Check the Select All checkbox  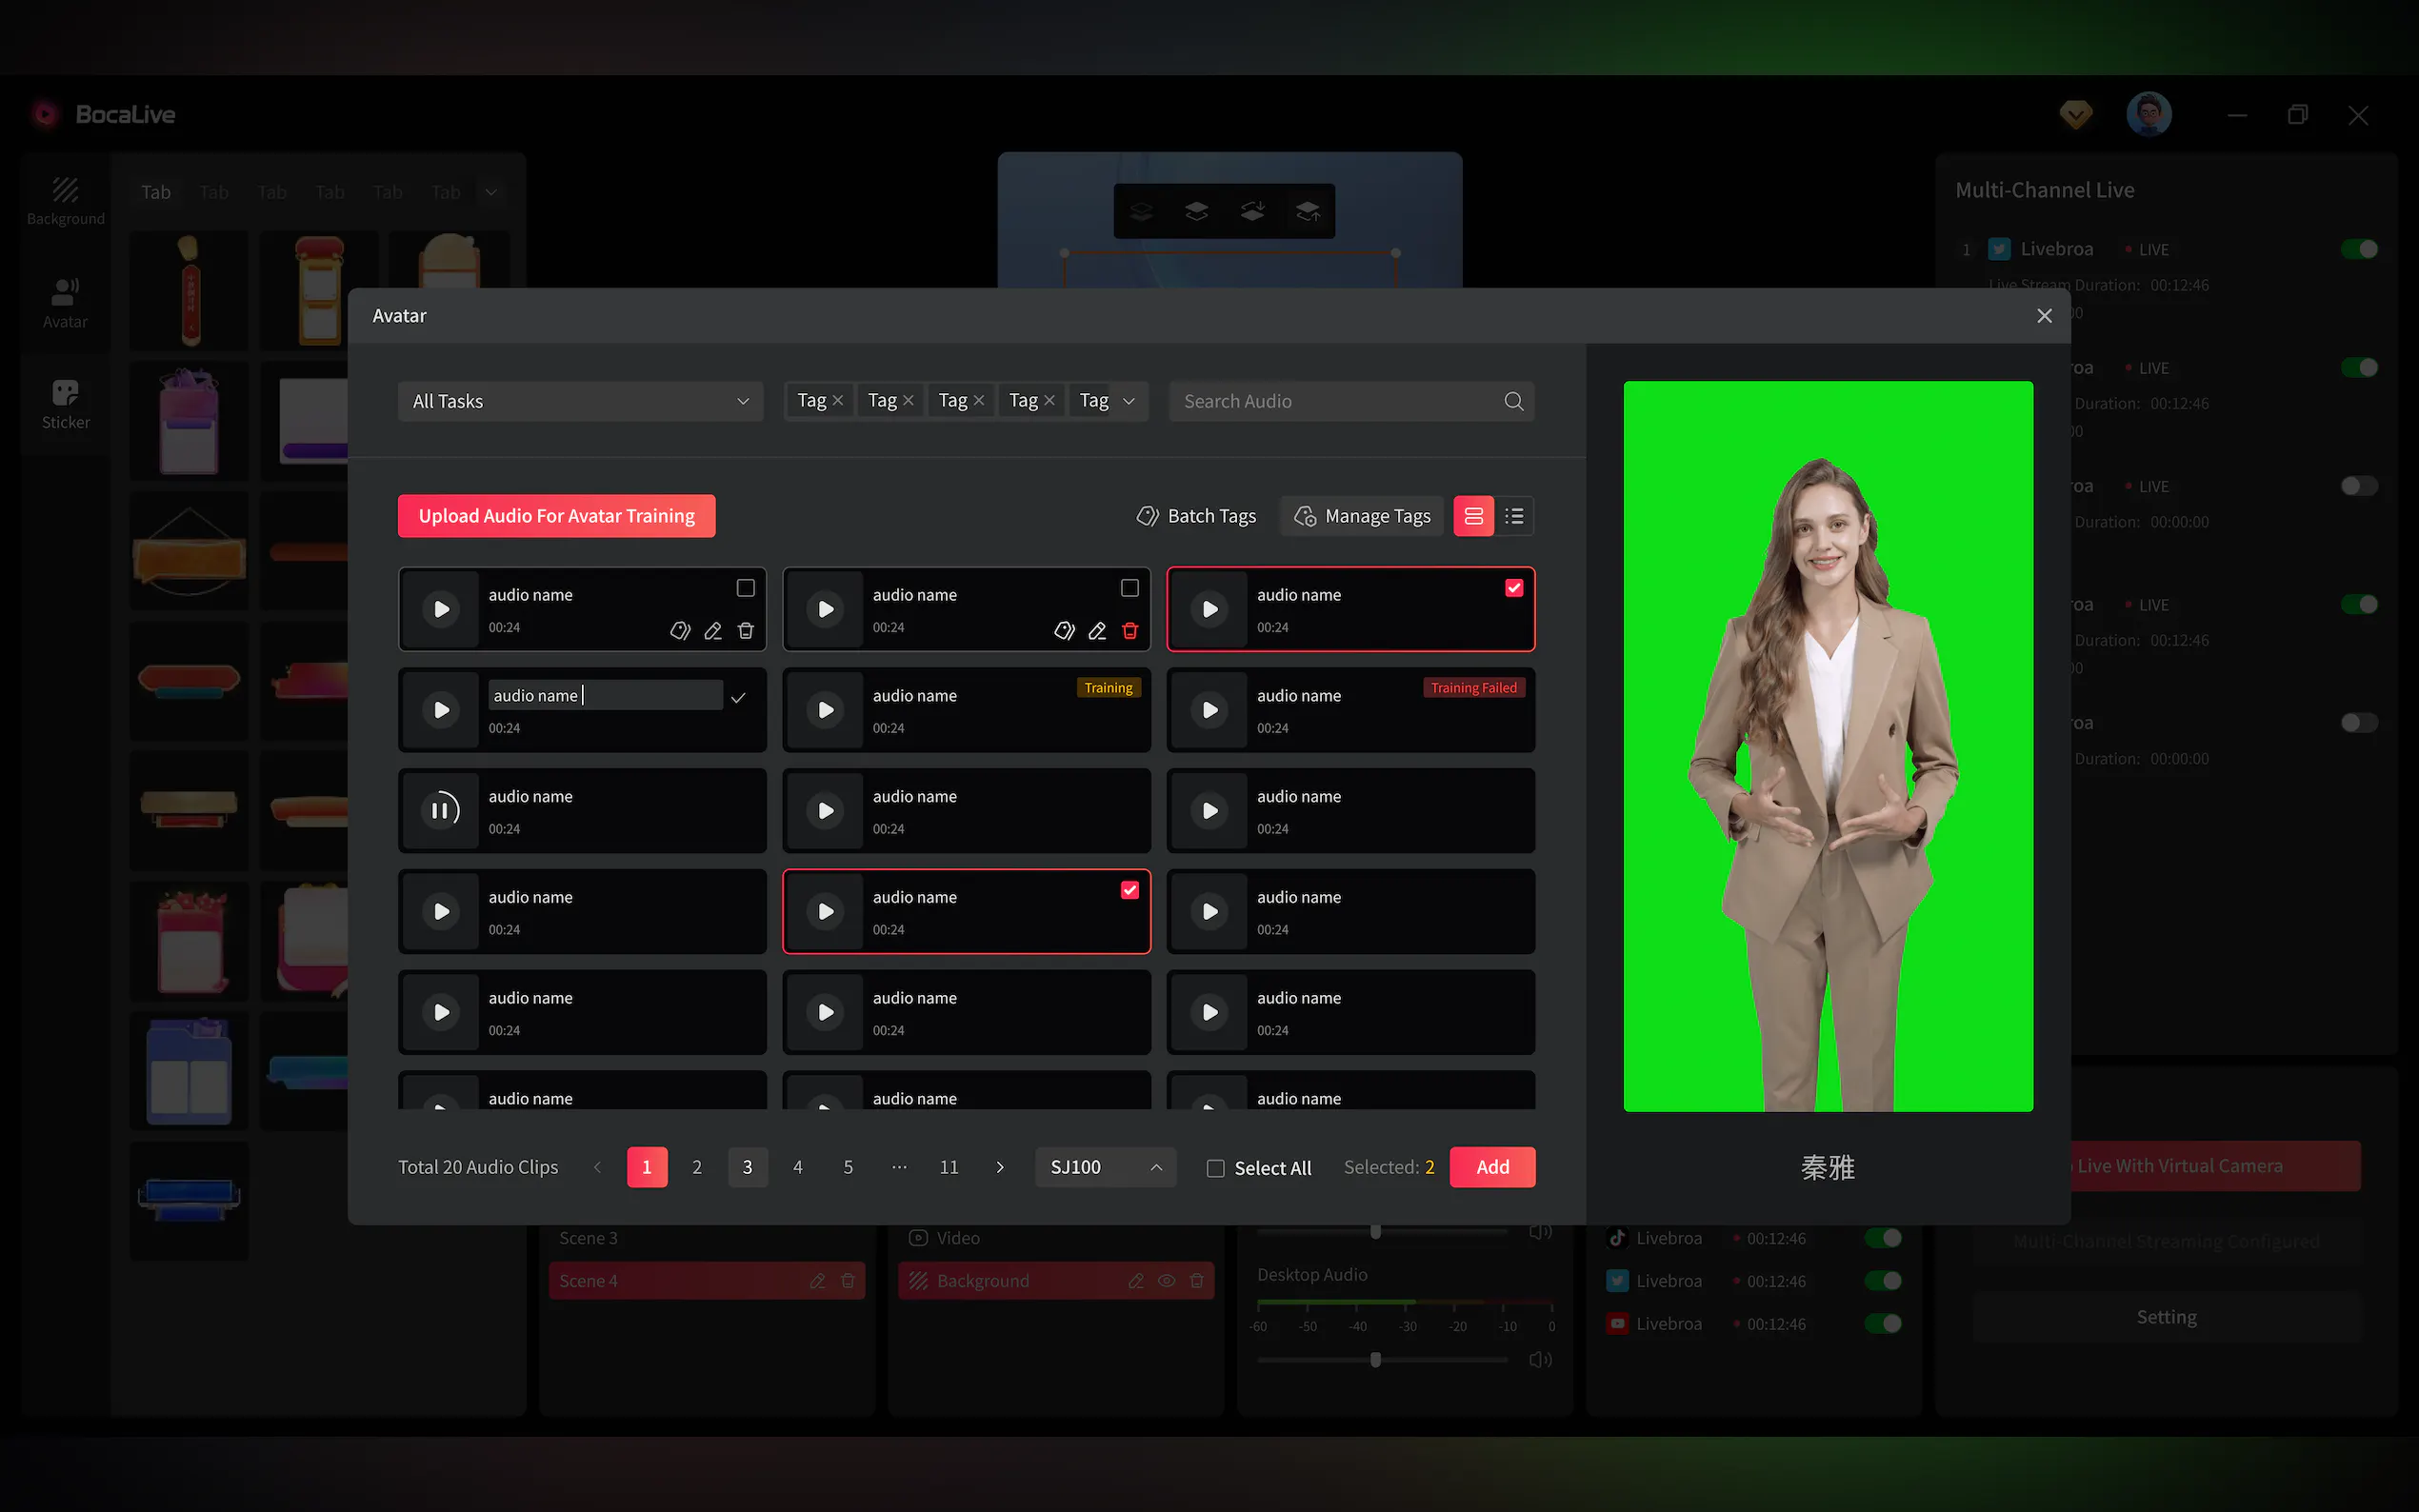point(1216,1168)
